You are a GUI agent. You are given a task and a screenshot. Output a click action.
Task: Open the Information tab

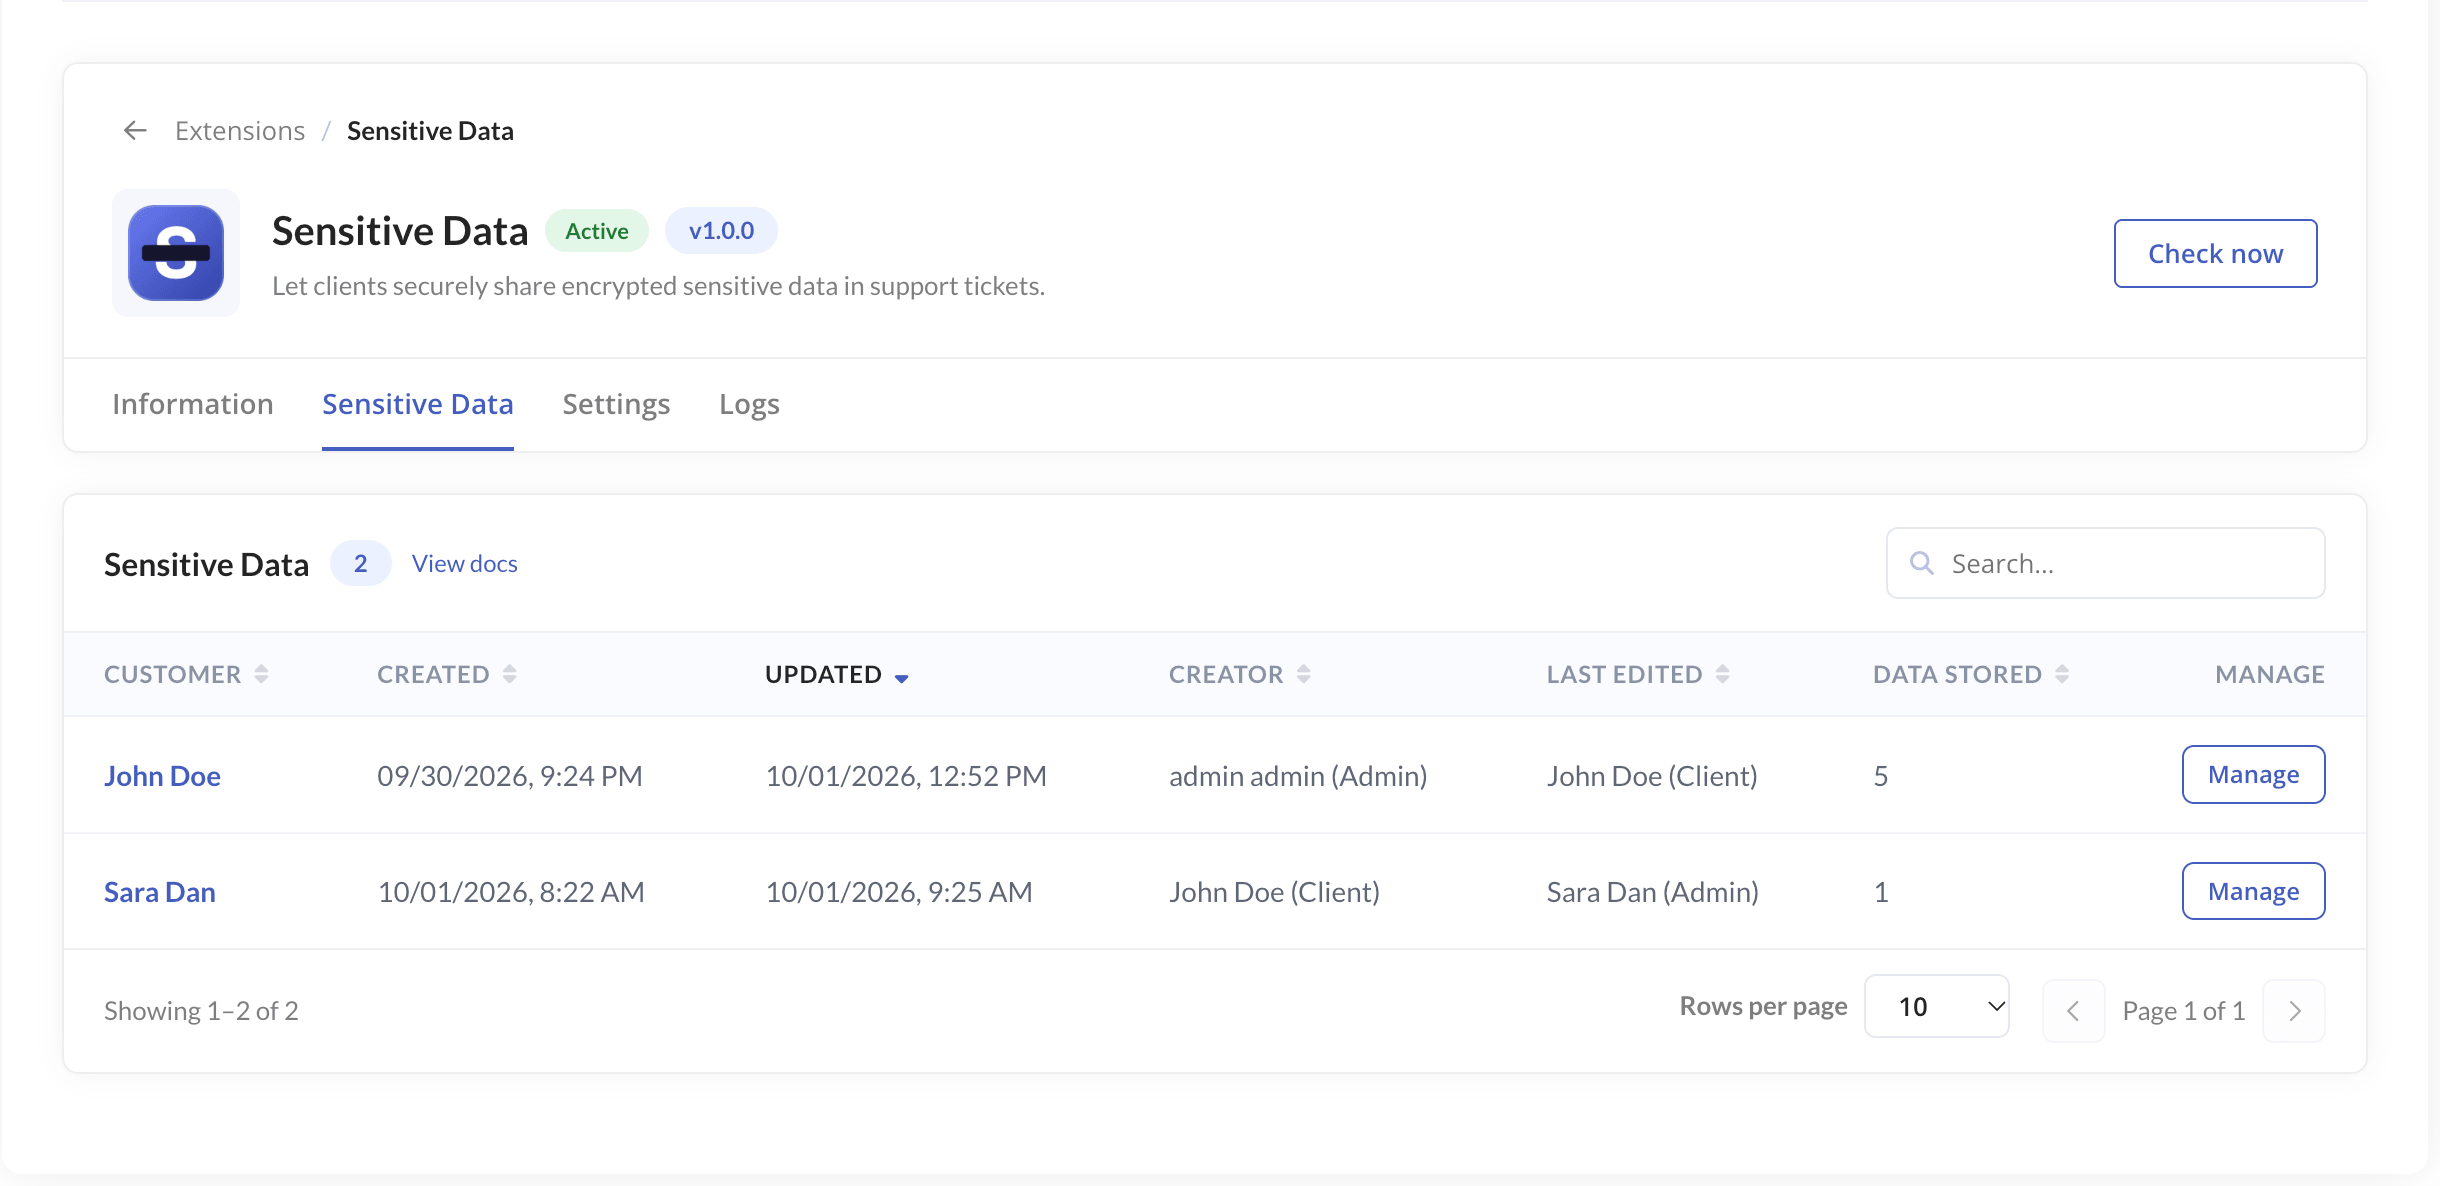pyautogui.click(x=193, y=404)
